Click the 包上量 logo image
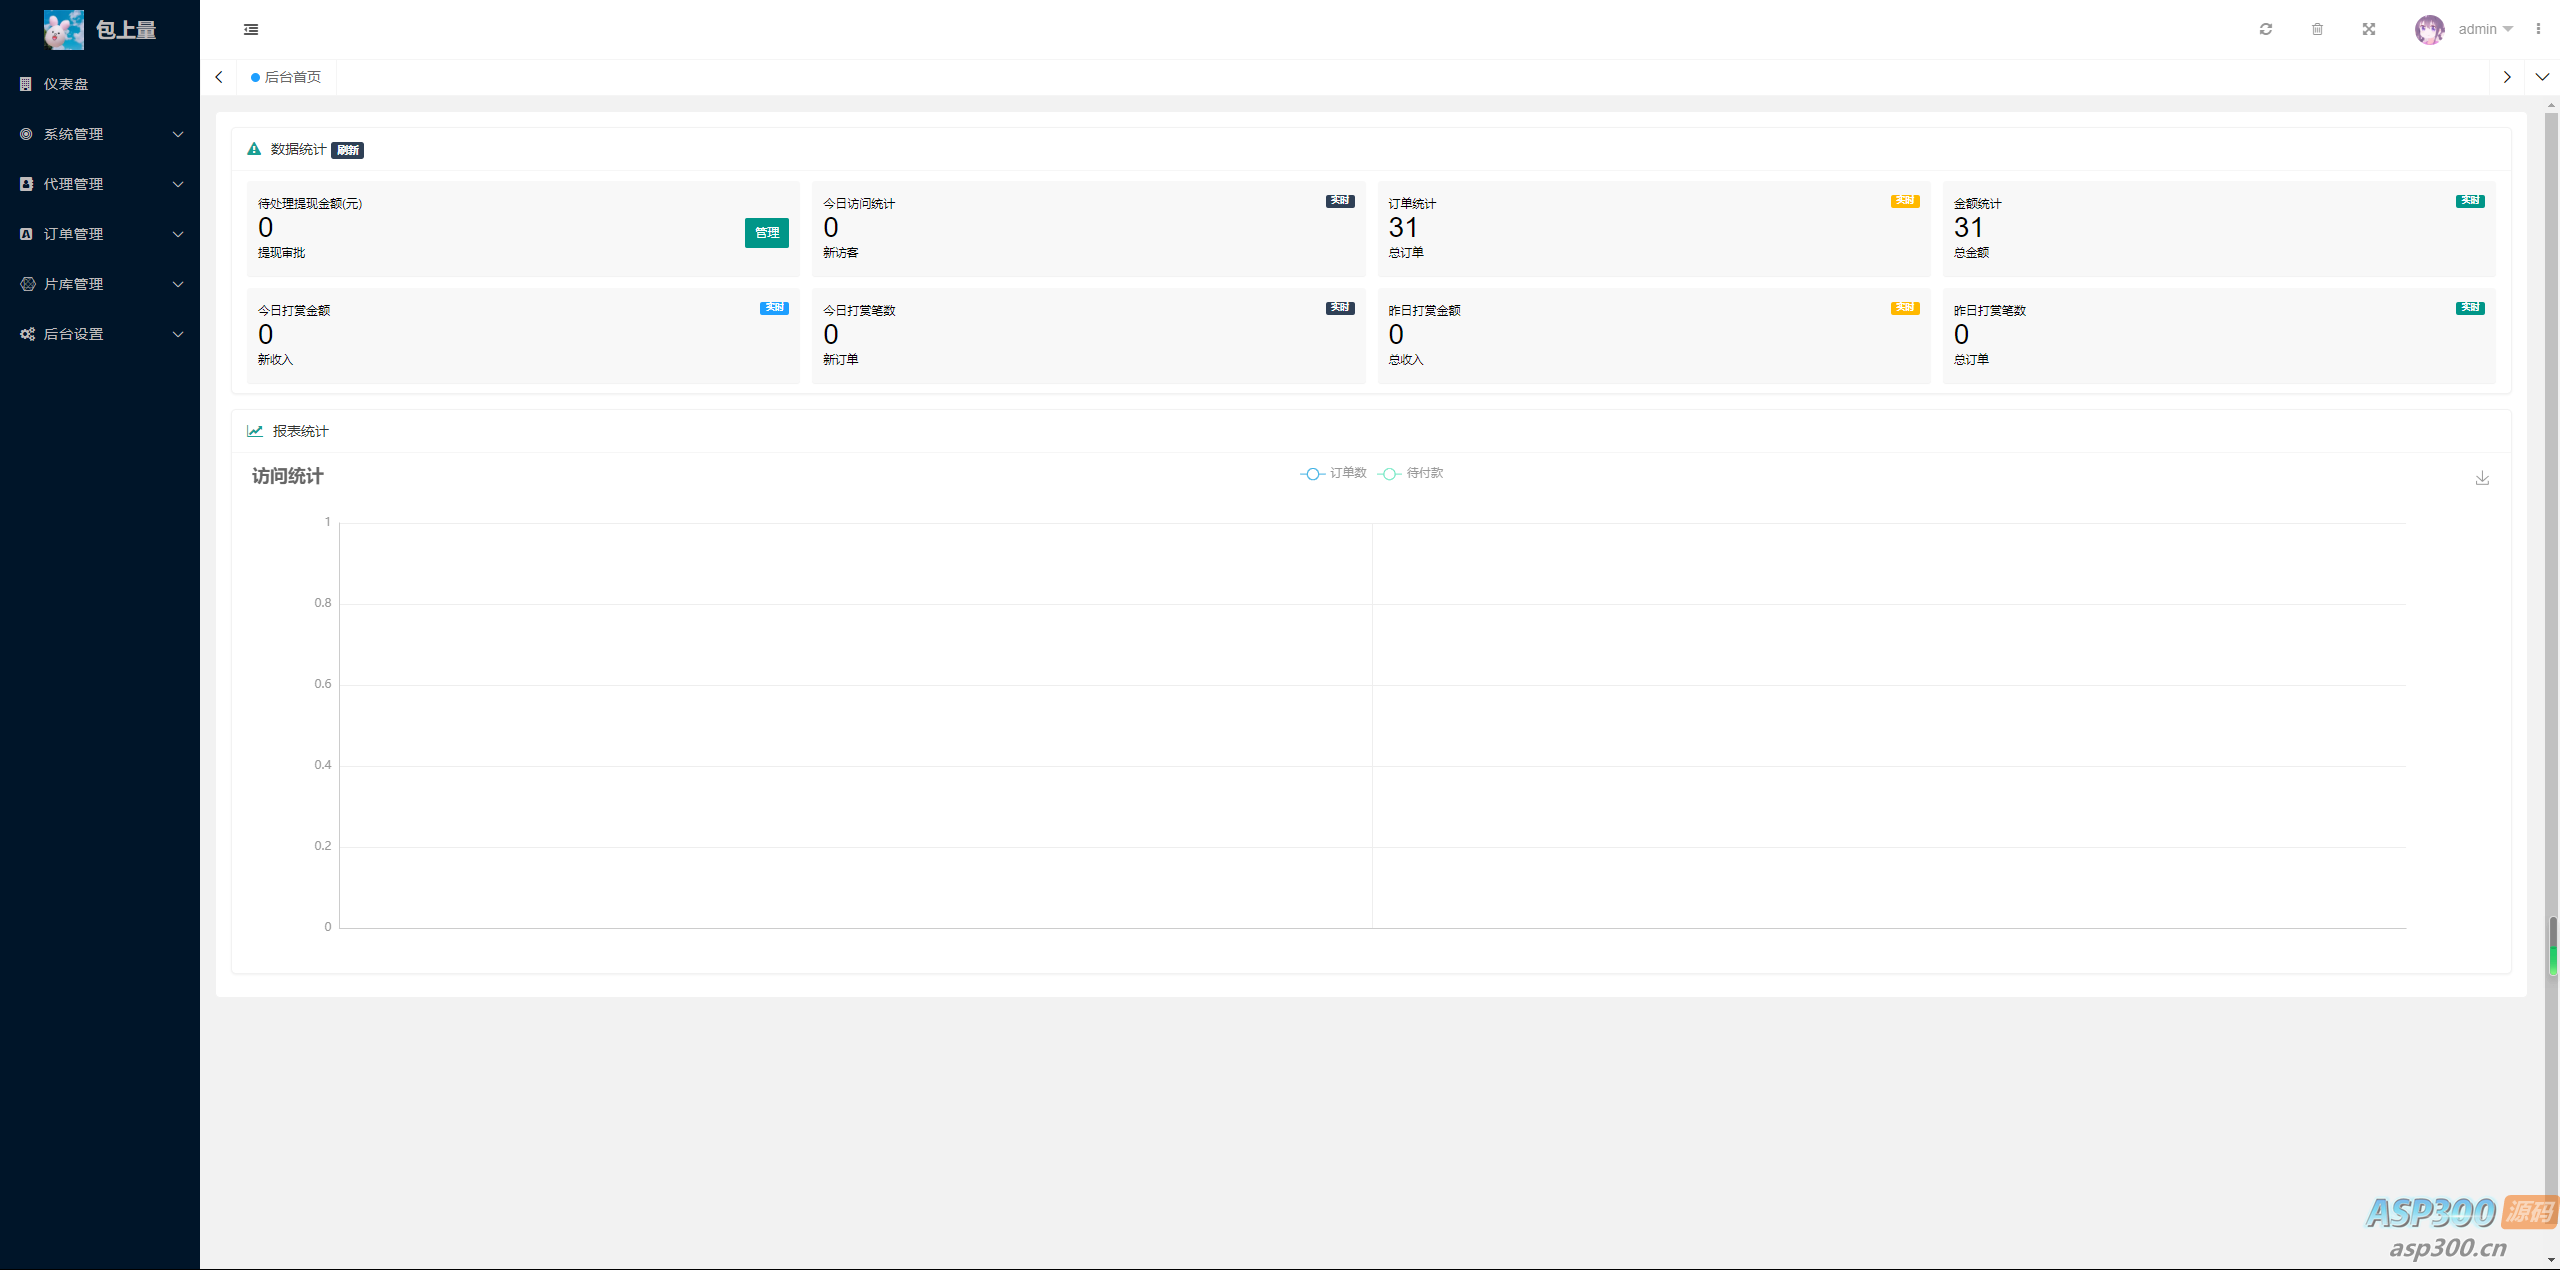The image size is (2560, 1270). click(x=64, y=30)
